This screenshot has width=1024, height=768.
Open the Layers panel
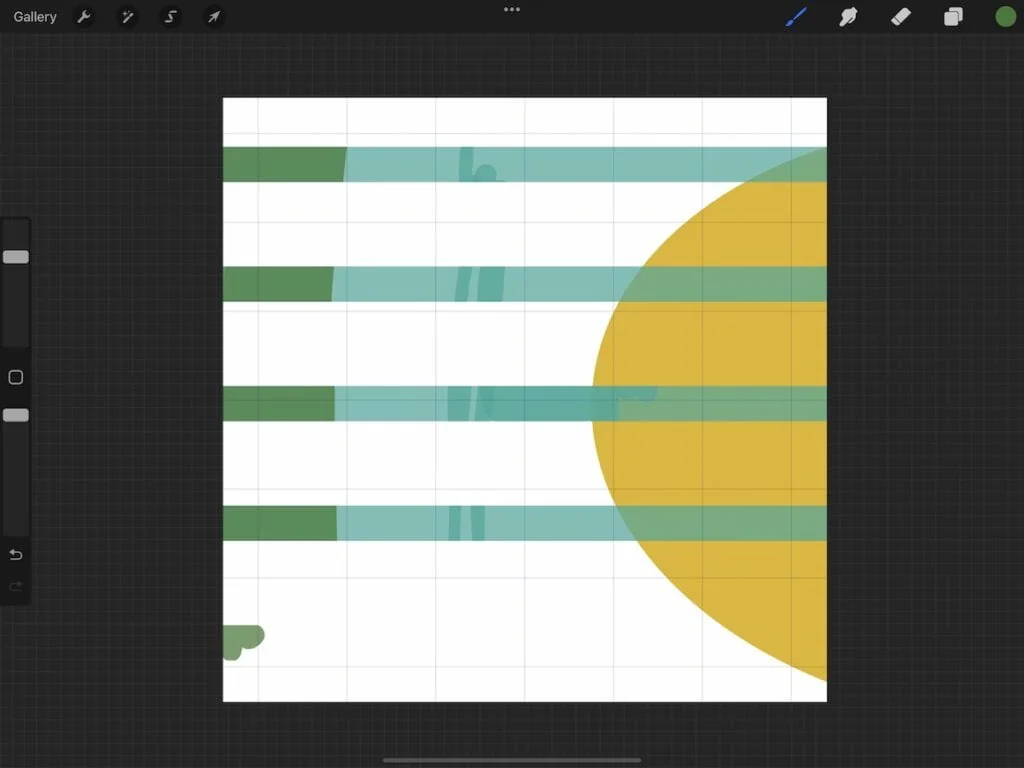(953, 17)
